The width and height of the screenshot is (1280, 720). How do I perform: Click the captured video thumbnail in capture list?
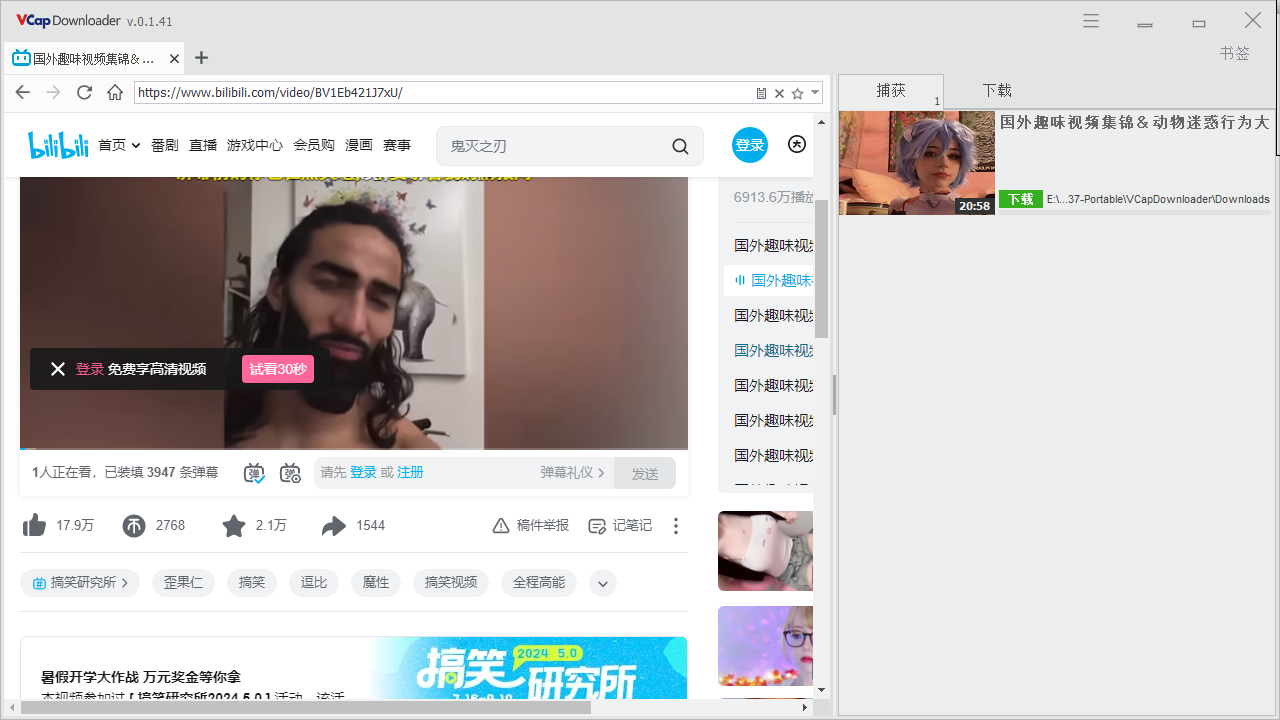[916, 161]
